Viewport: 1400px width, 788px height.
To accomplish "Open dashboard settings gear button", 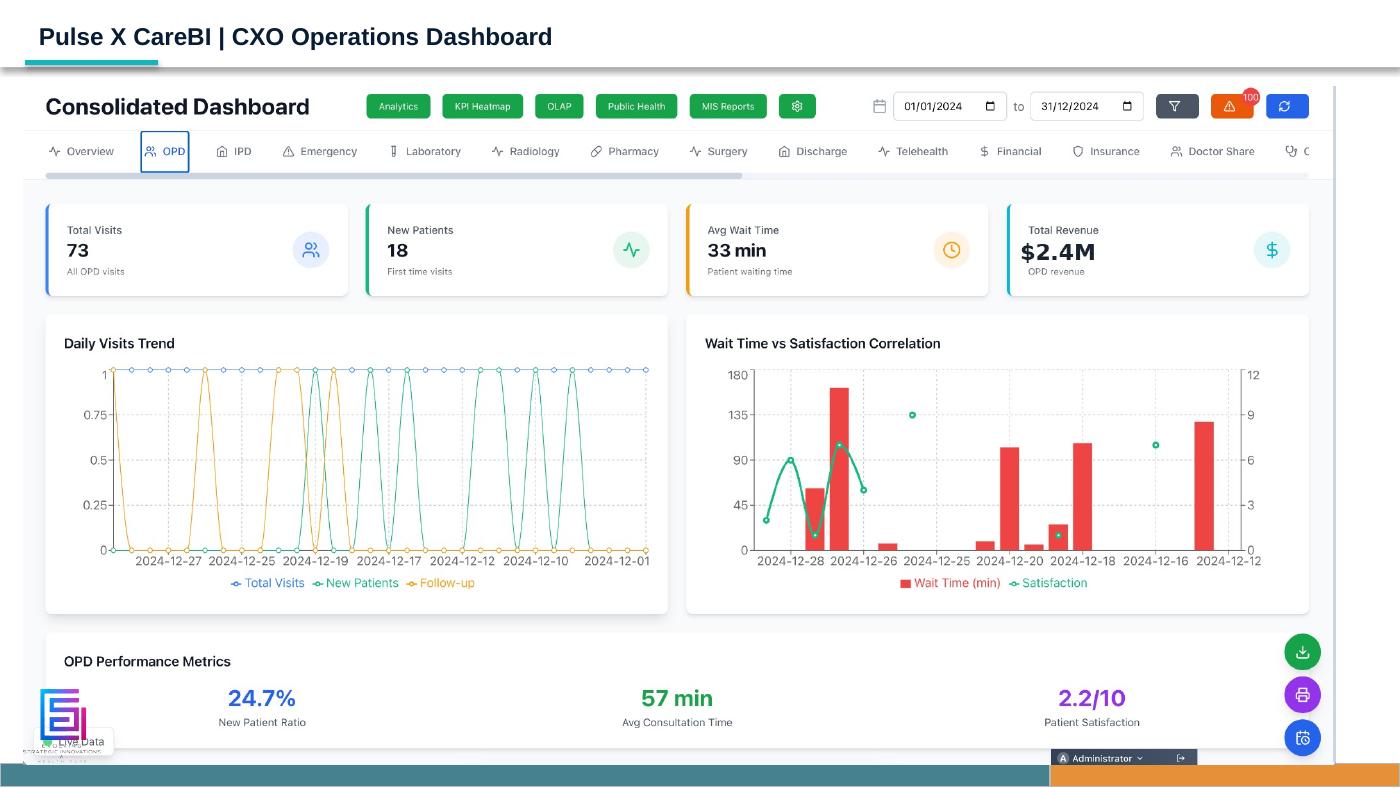I will (x=797, y=106).
